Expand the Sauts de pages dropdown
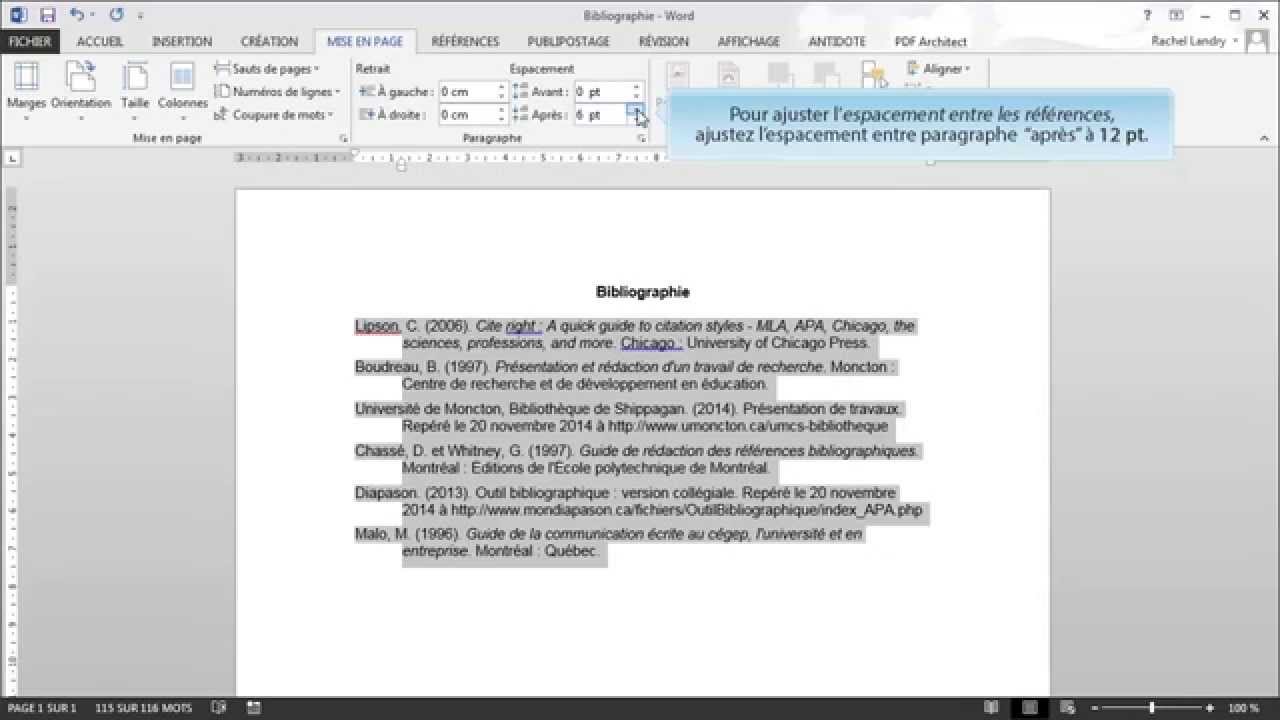Screen dimensions: 1280x720 click(x=266, y=69)
